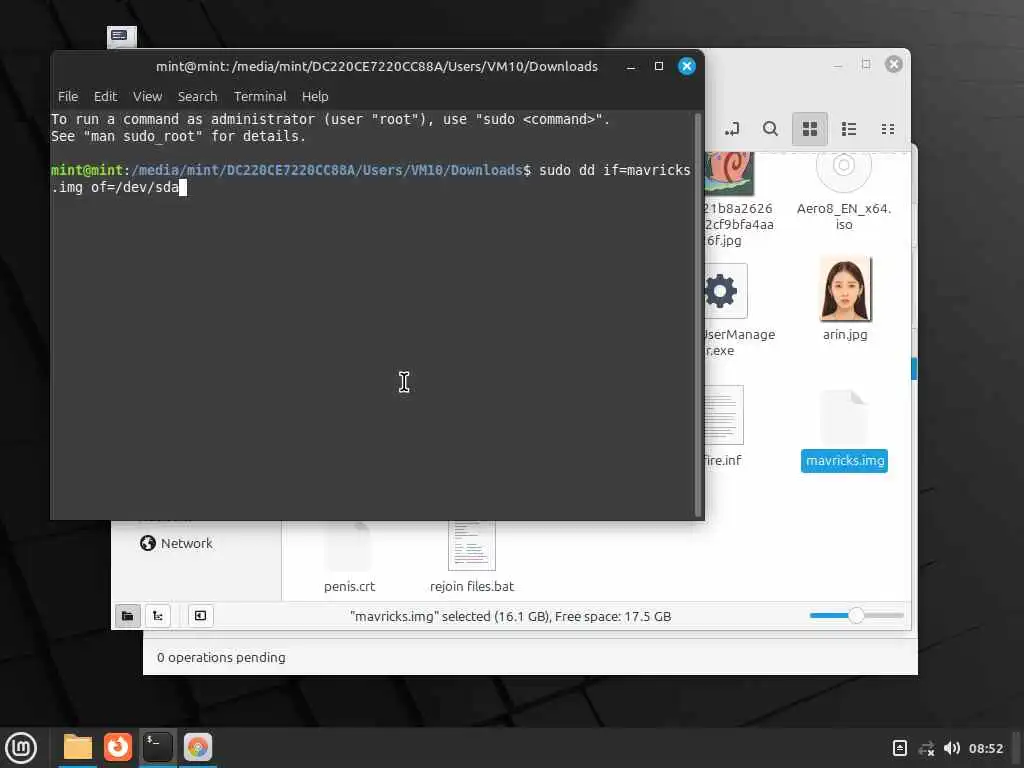
Task: Select the mavricks.img file
Action: (x=844, y=430)
